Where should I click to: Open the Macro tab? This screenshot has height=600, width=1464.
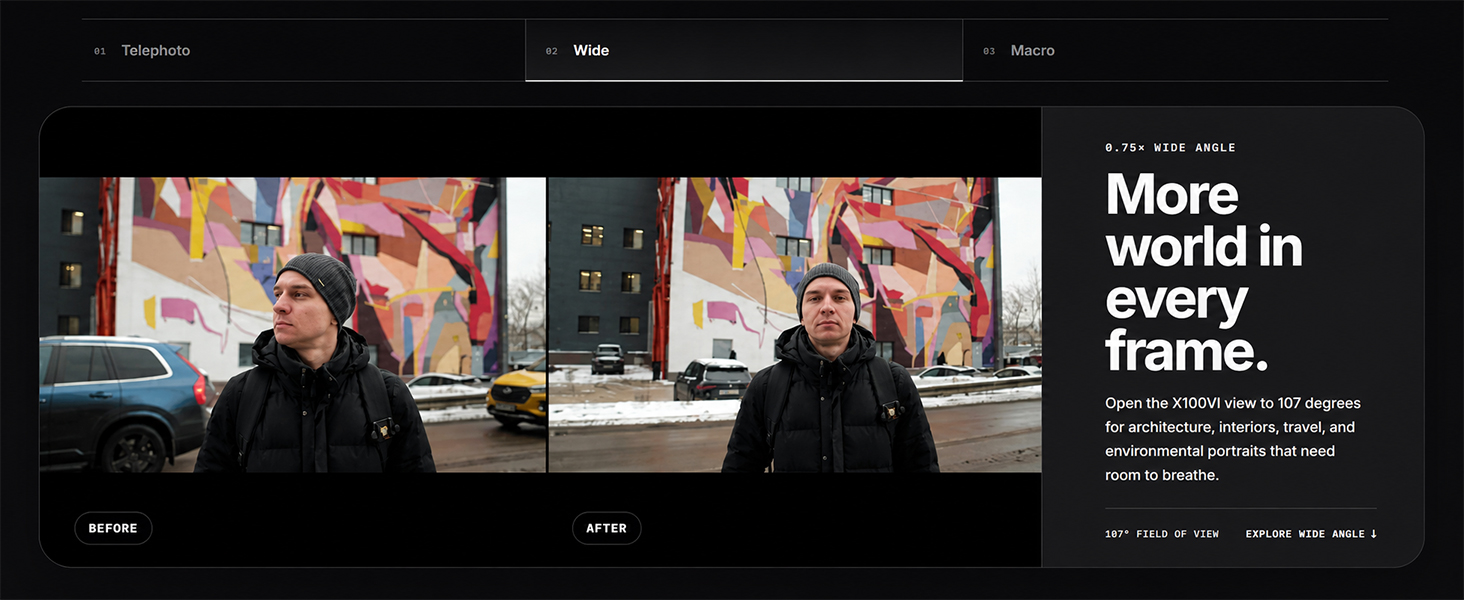(x=1175, y=50)
